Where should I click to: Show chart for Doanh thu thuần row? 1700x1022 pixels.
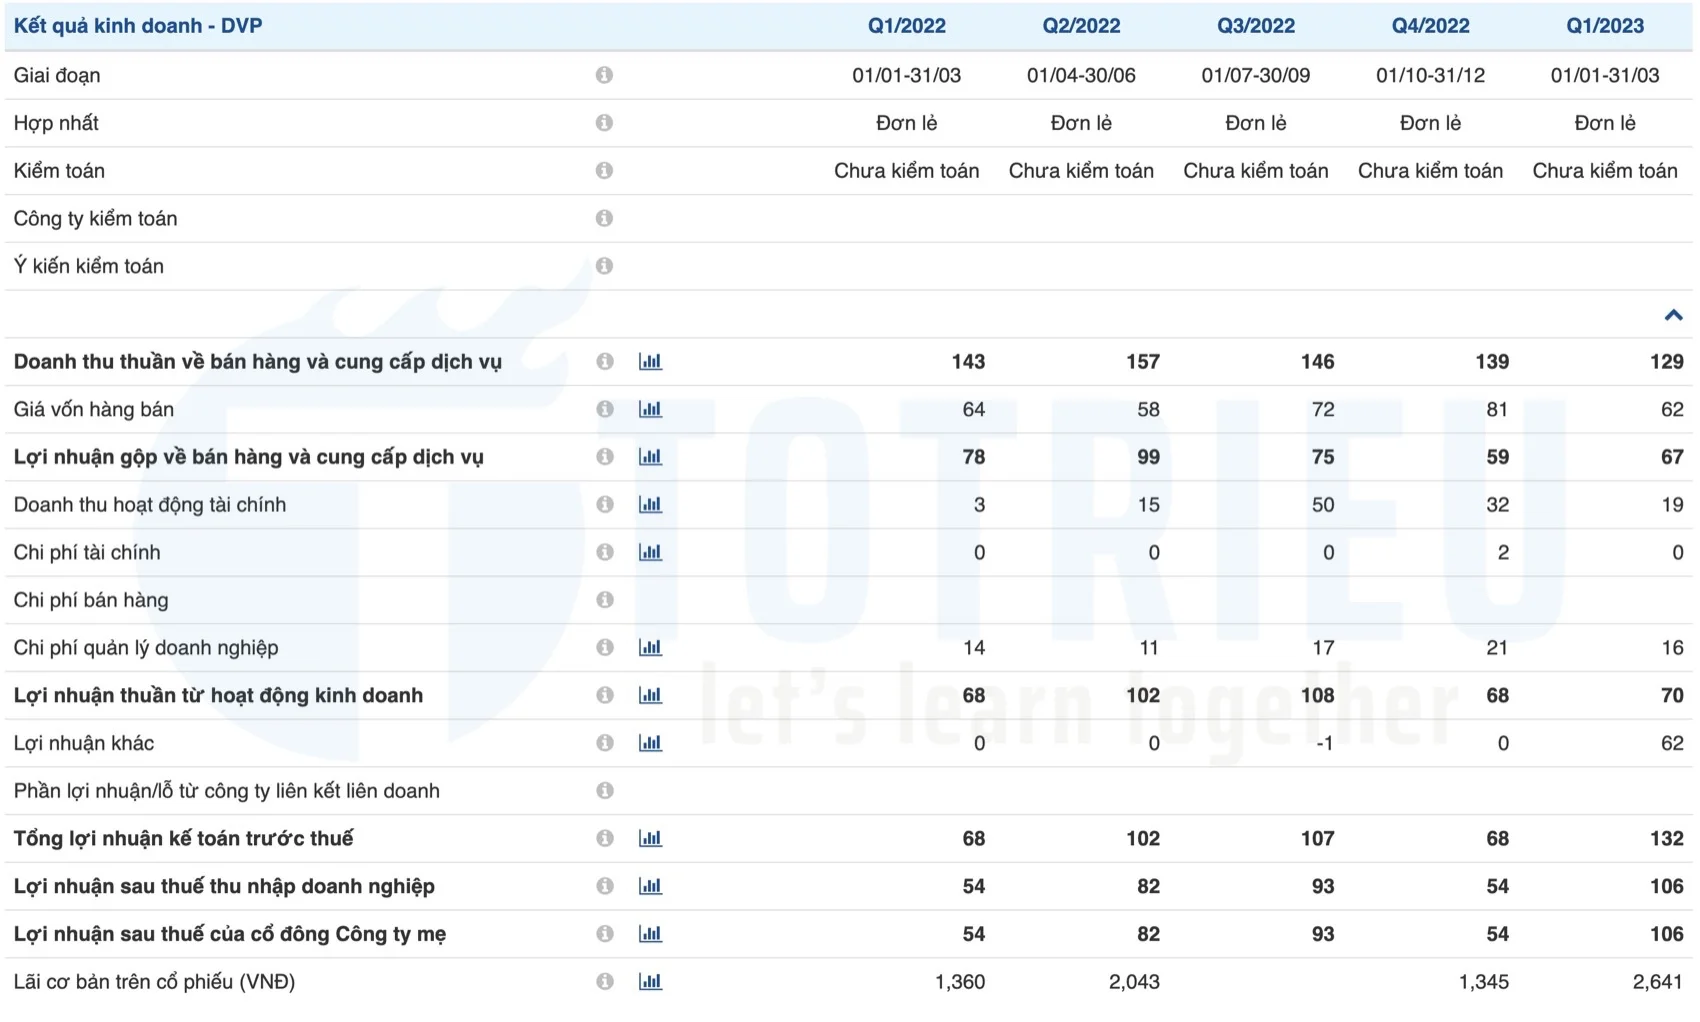pos(650,361)
